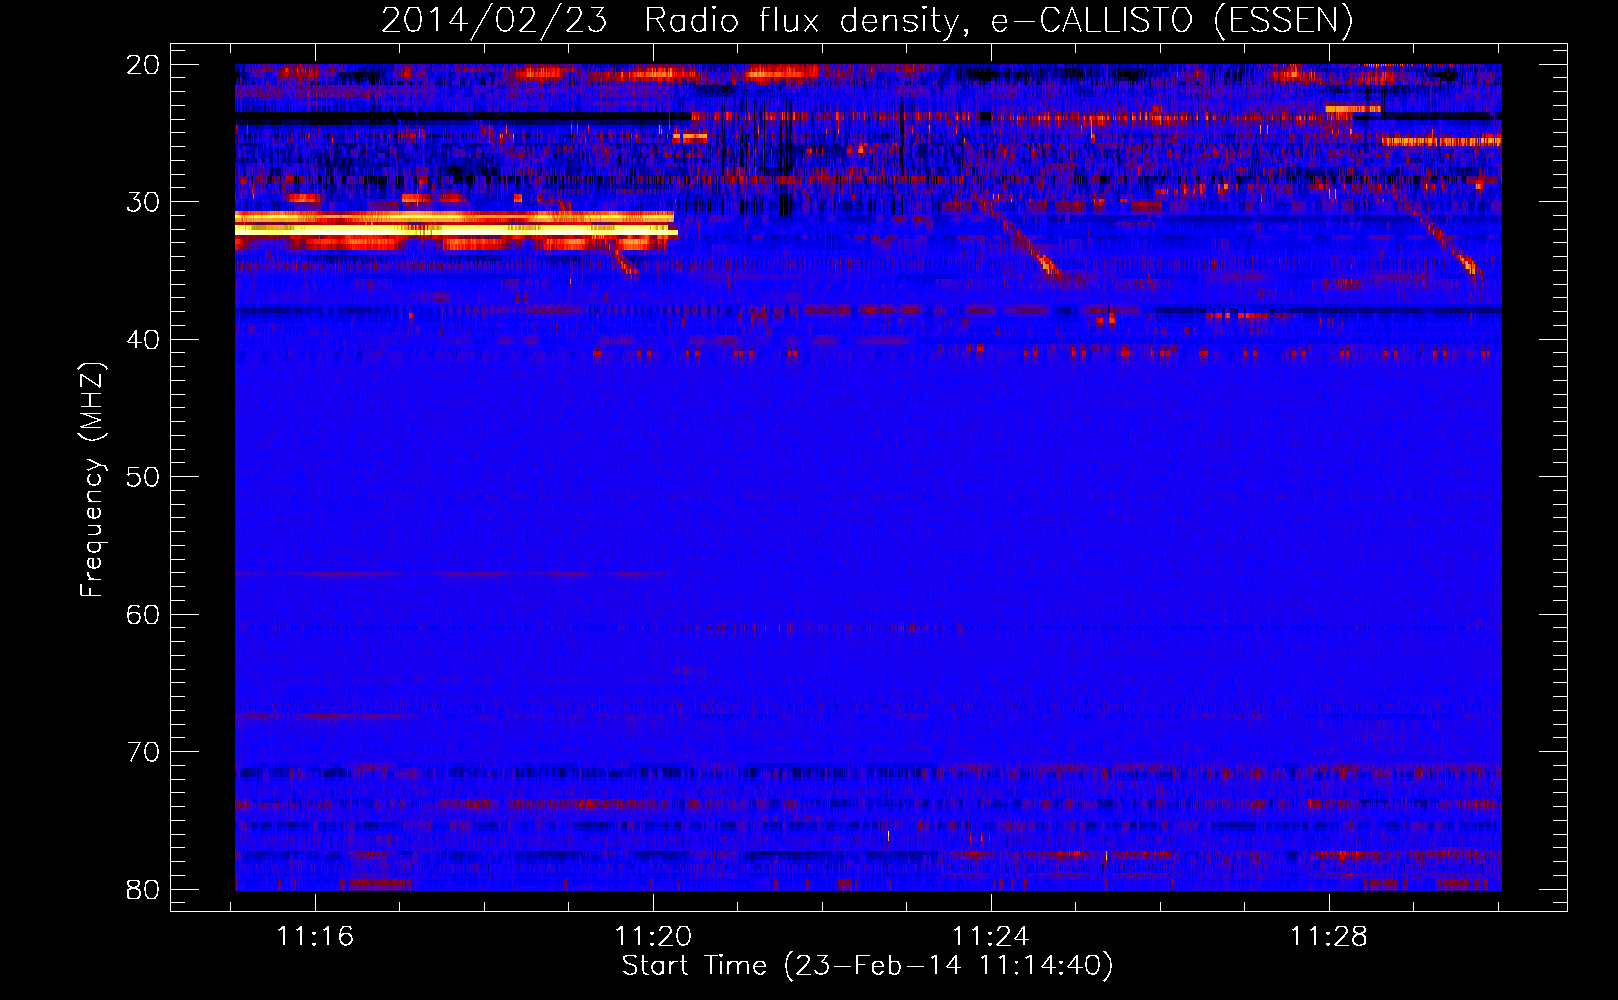Viewport: 1618px width, 1000px height.
Task: Click the 30 frequency tick label
Action: (x=143, y=202)
